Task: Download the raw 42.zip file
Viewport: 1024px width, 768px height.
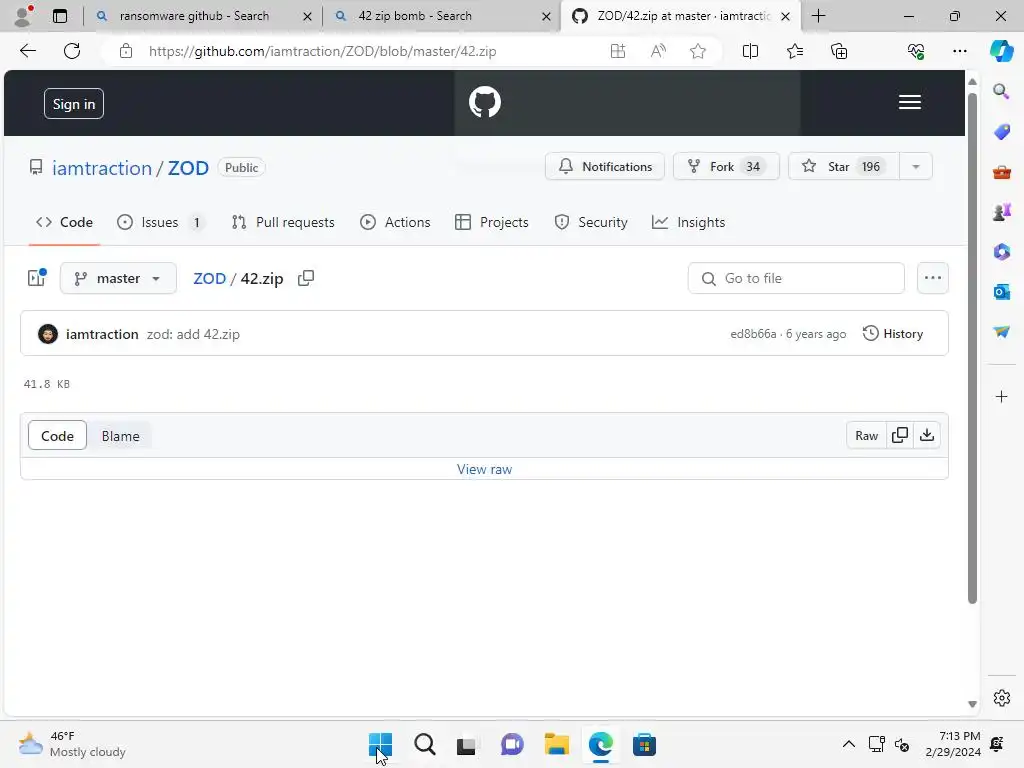Action: click(927, 436)
